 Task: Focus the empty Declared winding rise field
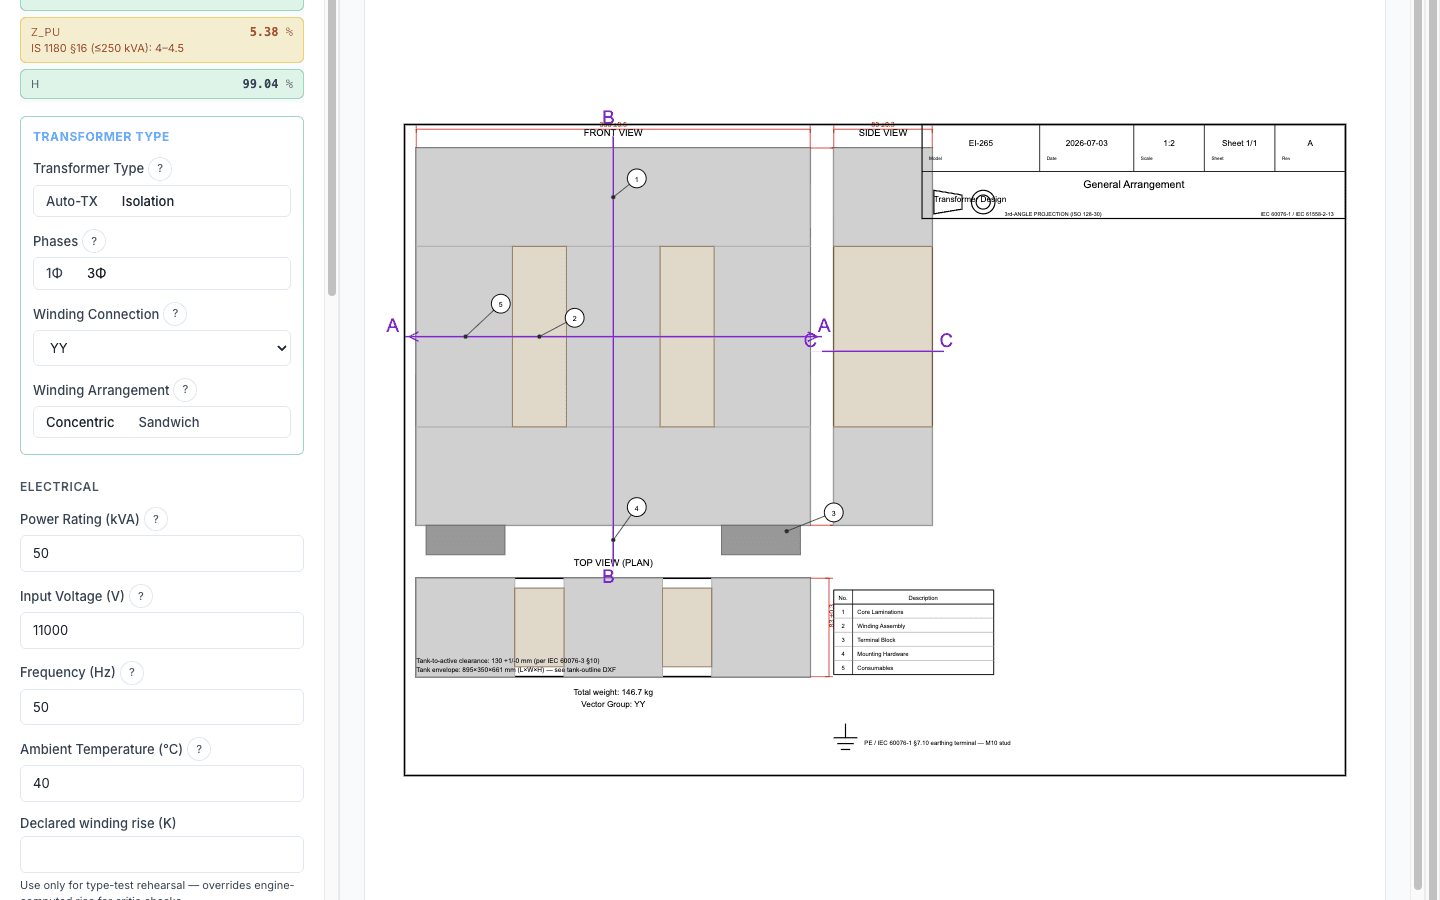(x=162, y=854)
